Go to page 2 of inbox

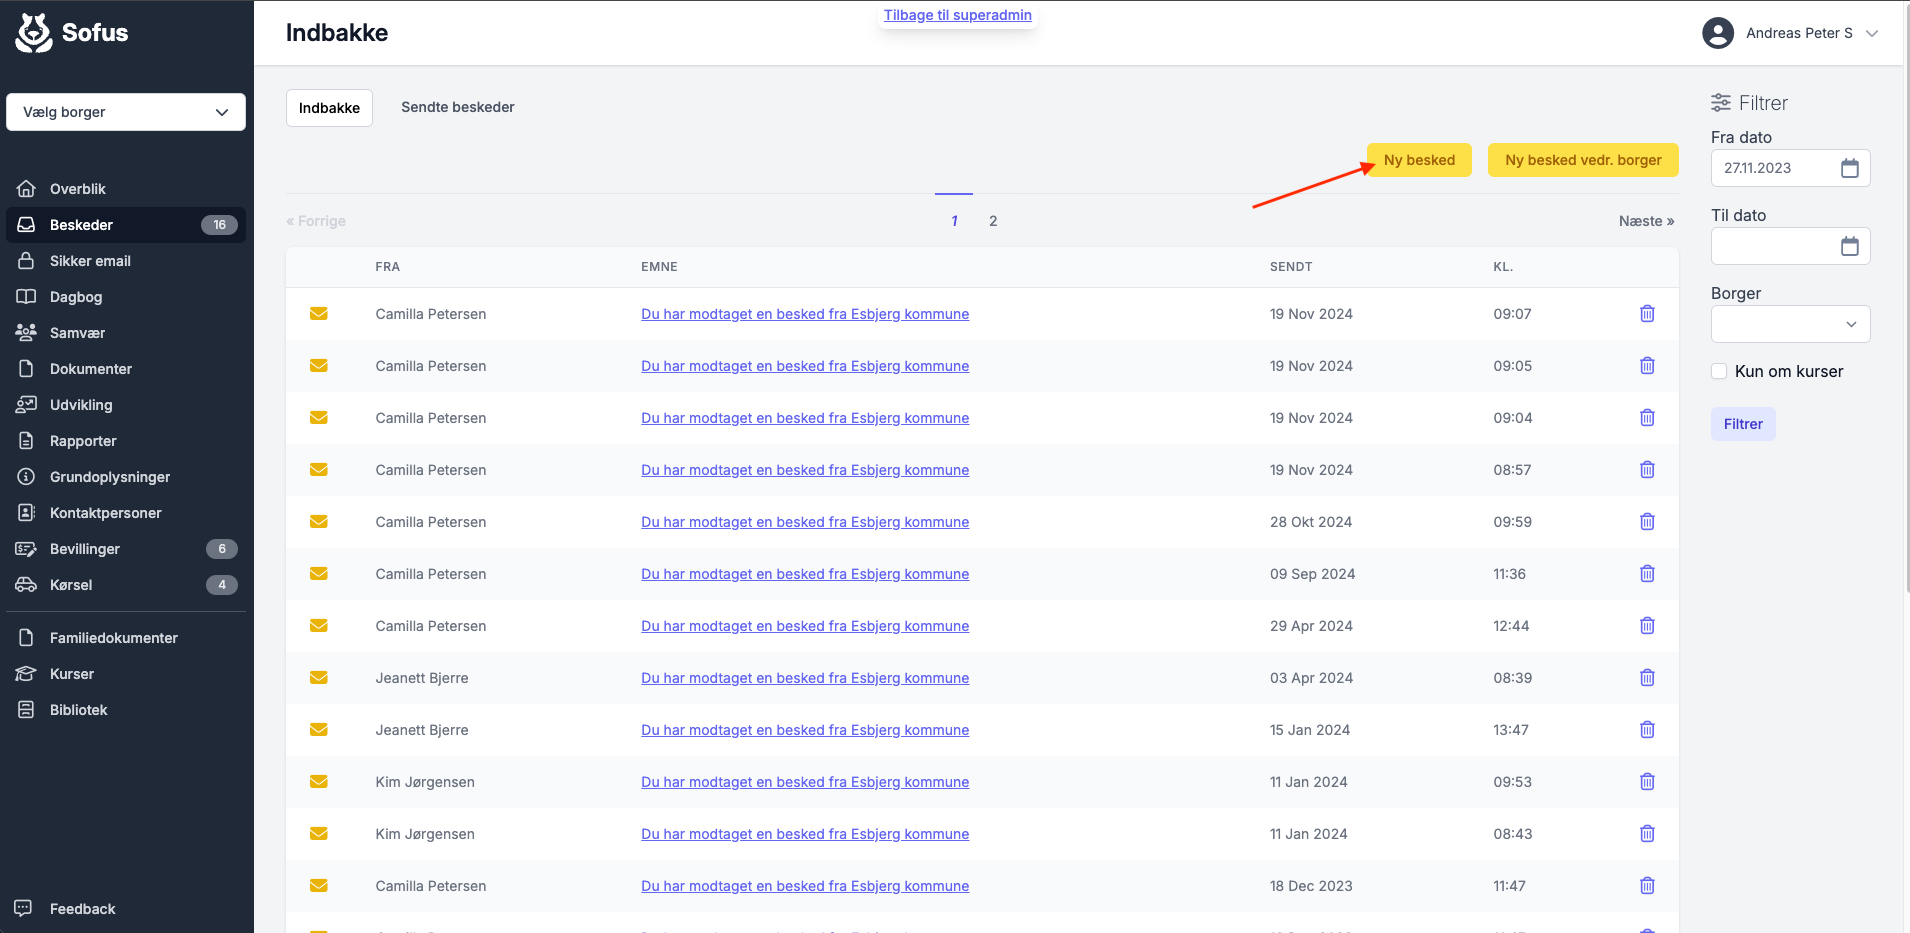coord(993,221)
